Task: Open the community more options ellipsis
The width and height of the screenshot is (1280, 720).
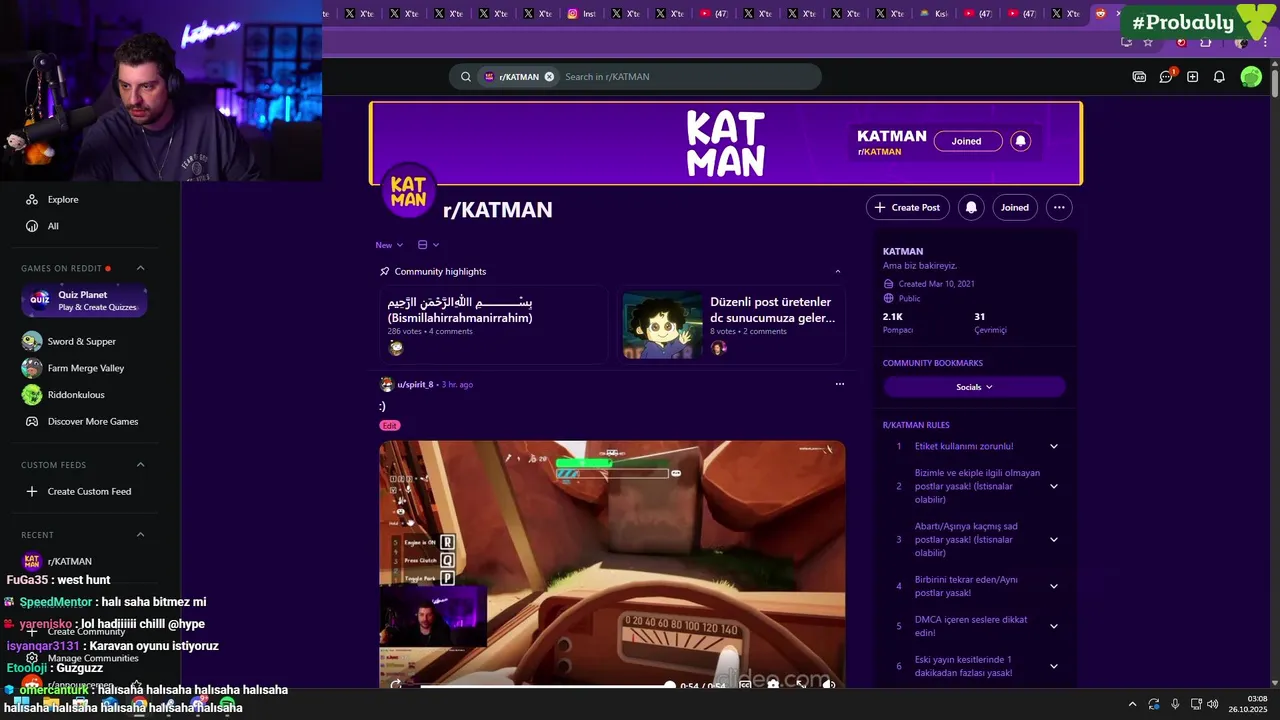Action: click(x=1059, y=207)
